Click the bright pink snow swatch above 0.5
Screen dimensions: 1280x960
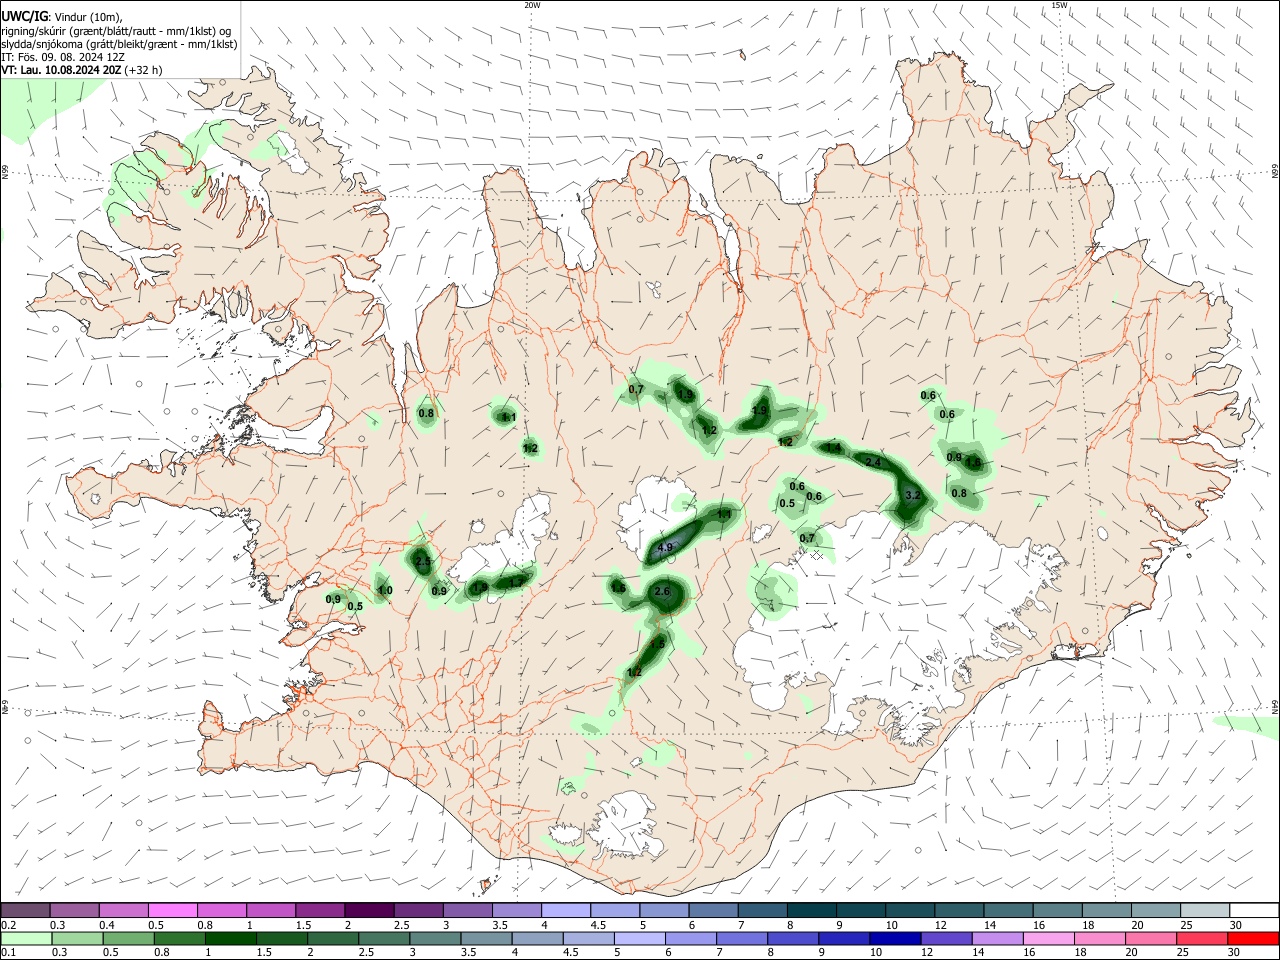click(x=172, y=910)
